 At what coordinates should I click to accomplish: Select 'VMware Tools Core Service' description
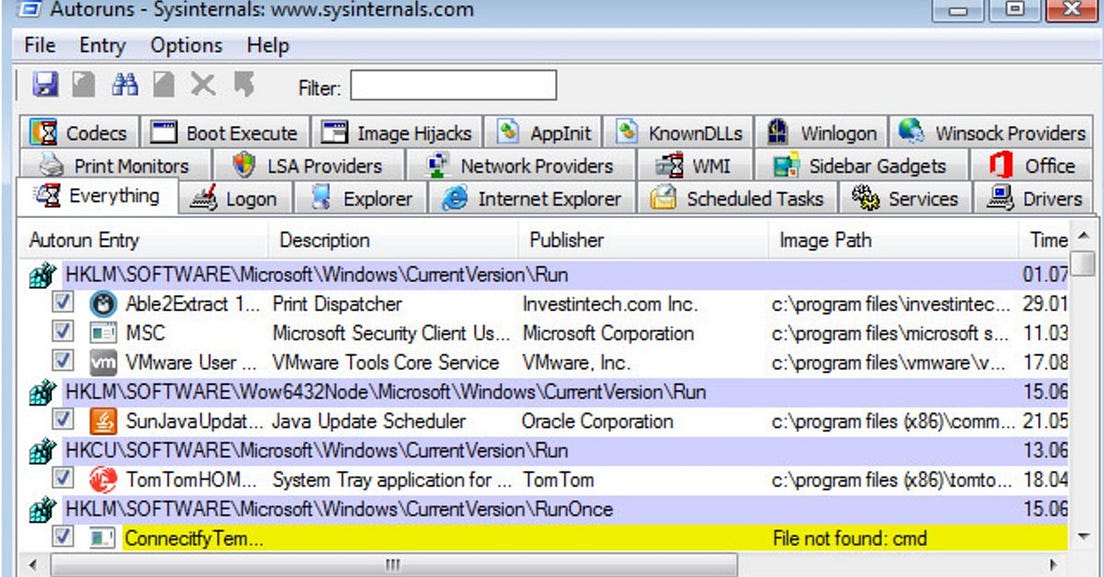point(386,362)
